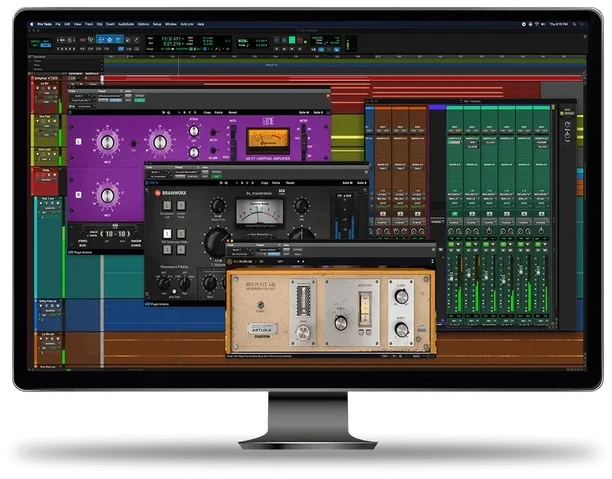Click Paste in the MC77 plugin toolbar
Viewport: 612px width, 479px height.
click(x=219, y=112)
